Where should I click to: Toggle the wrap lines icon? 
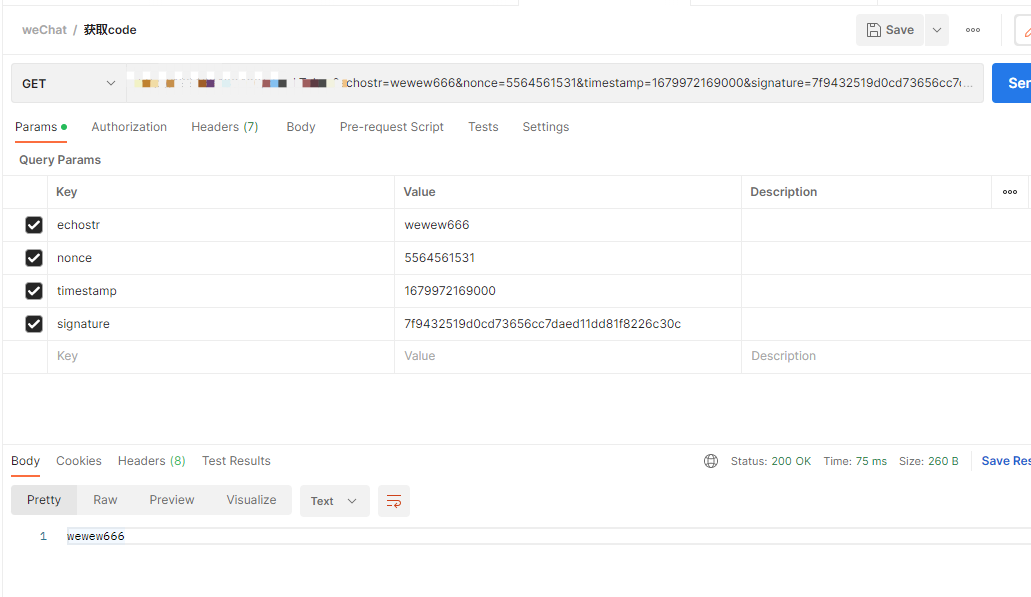(394, 501)
